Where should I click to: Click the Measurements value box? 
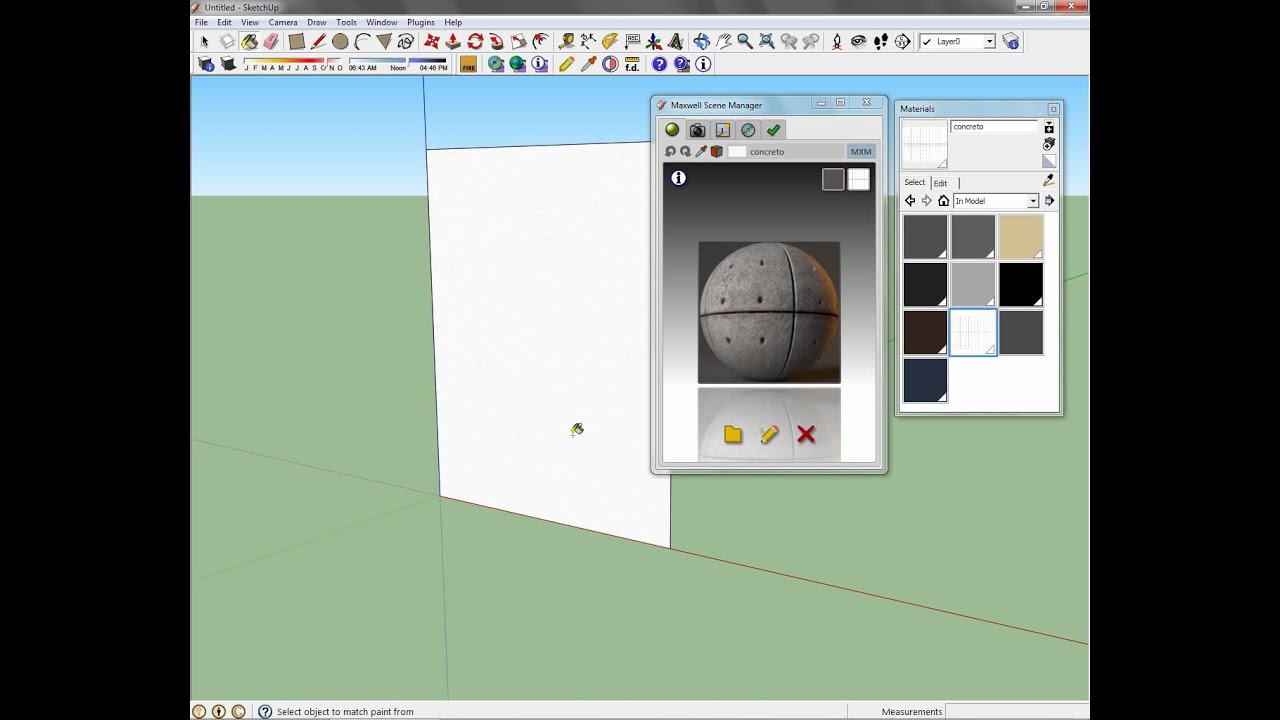pos(1016,712)
